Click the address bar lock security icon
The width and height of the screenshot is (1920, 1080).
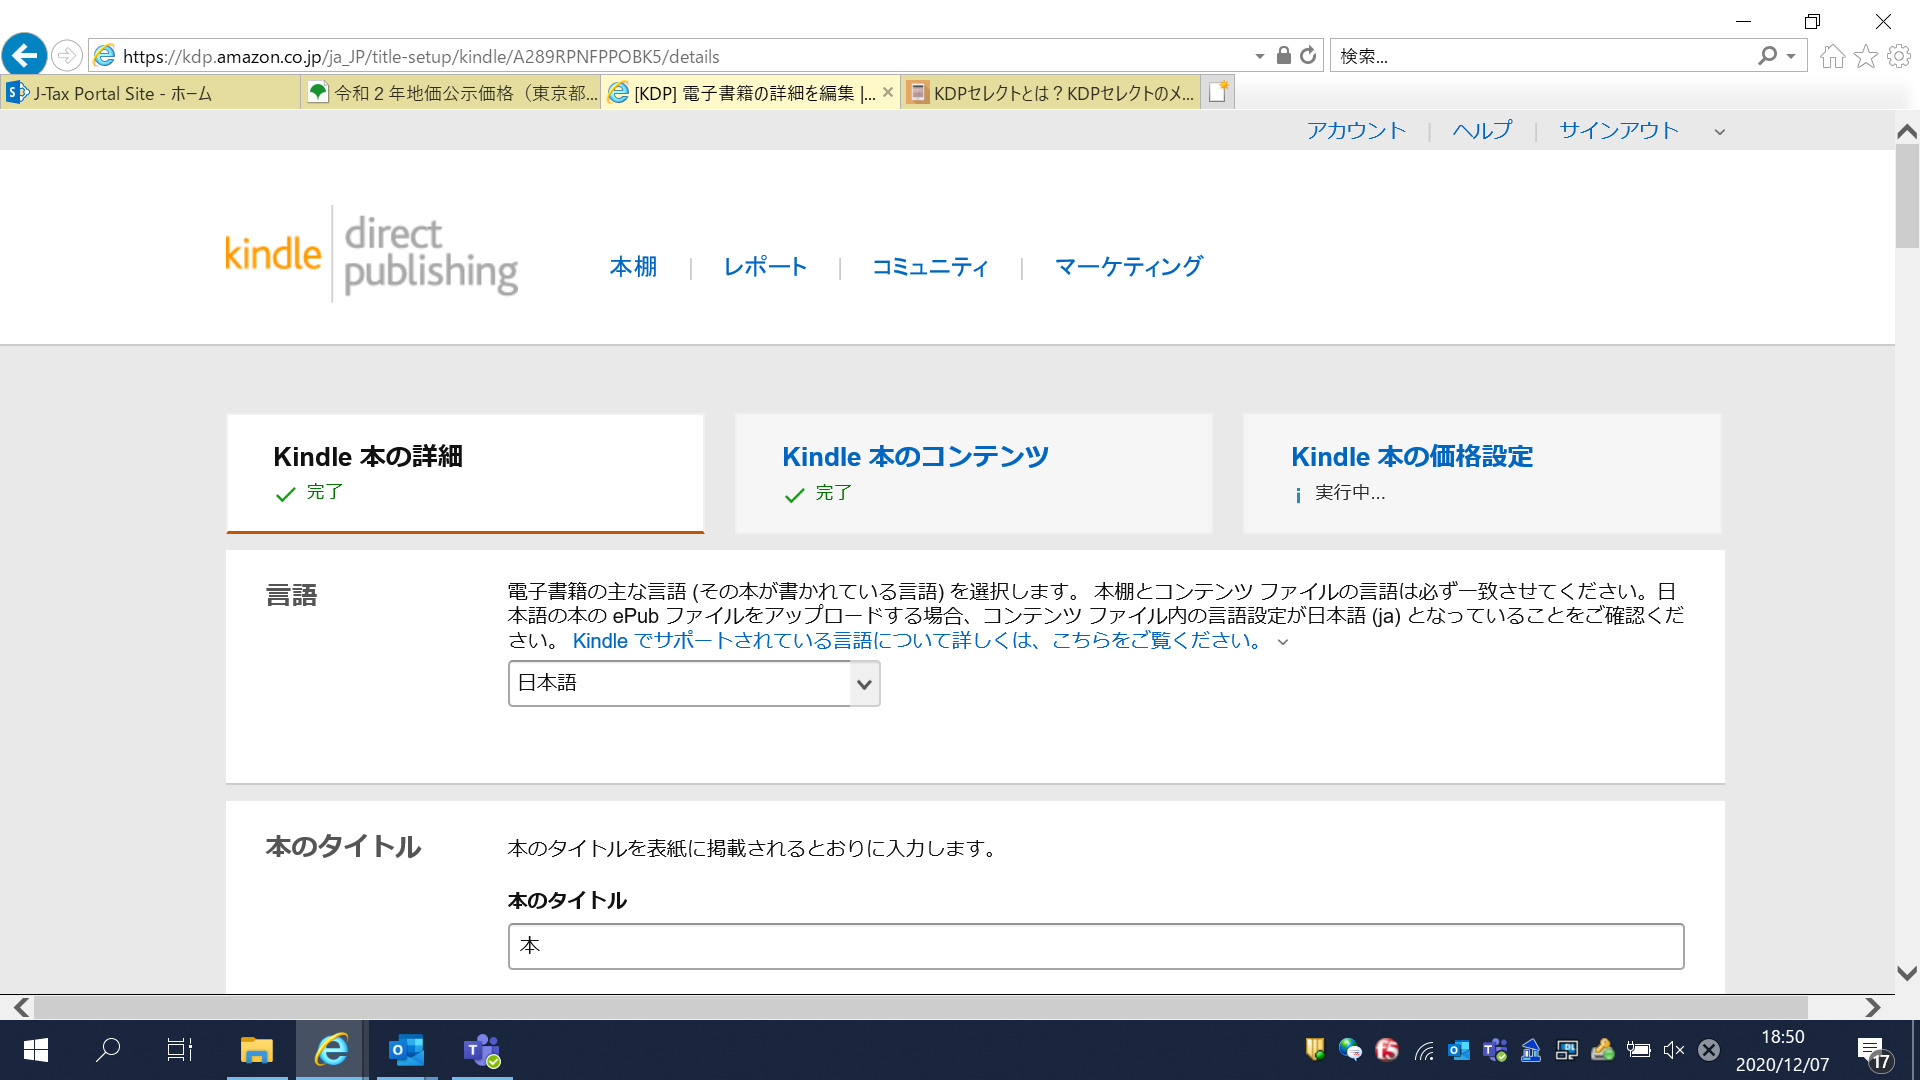(1284, 56)
